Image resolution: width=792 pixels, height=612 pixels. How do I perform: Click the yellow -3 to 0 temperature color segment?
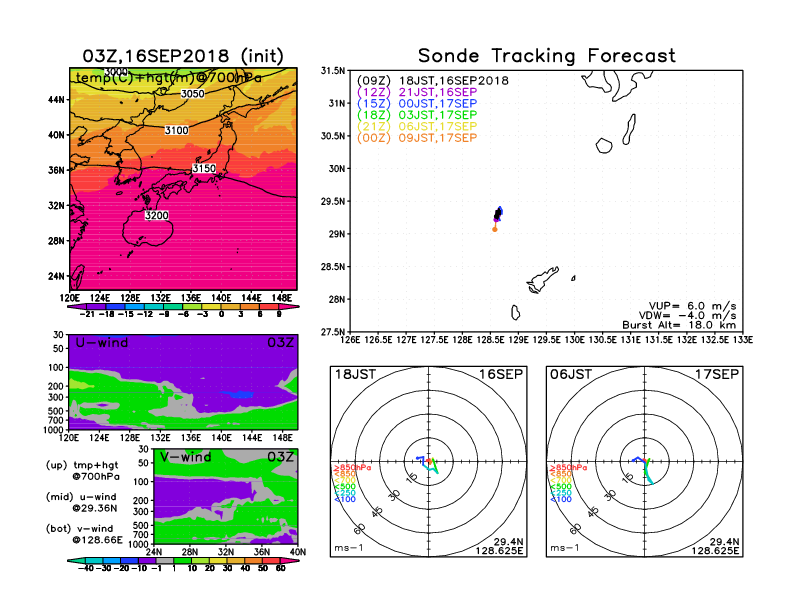tap(211, 307)
